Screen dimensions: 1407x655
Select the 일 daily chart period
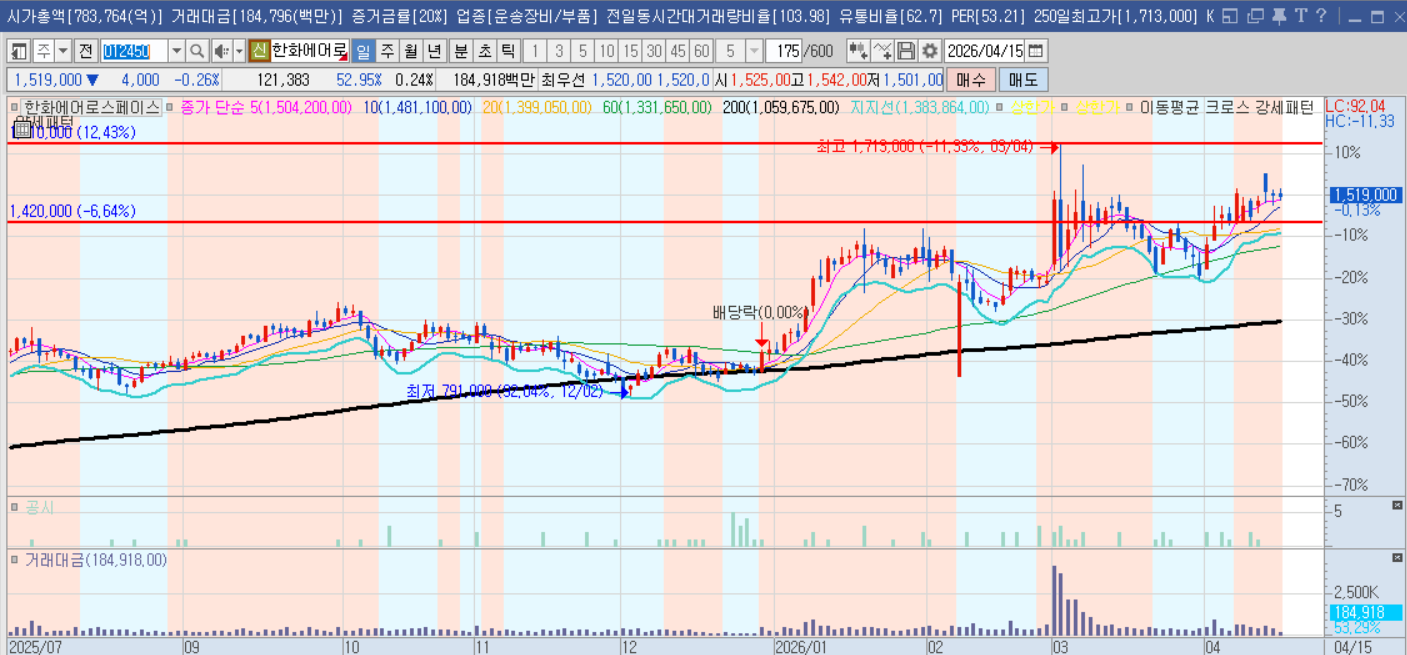click(362, 51)
